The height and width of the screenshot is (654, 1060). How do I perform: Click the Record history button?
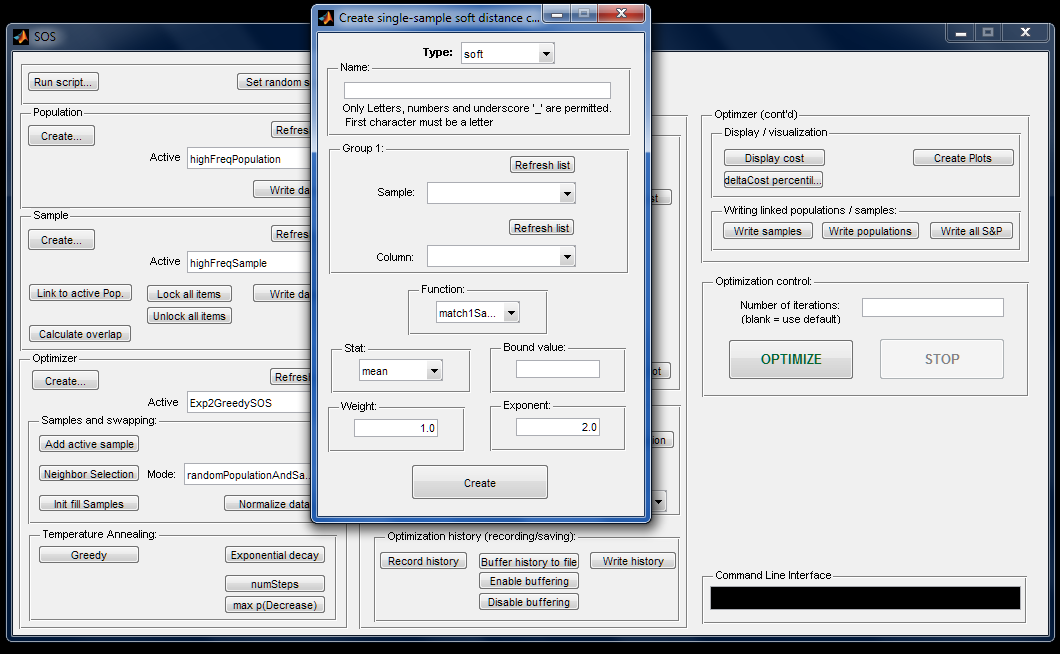pos(424,561)
